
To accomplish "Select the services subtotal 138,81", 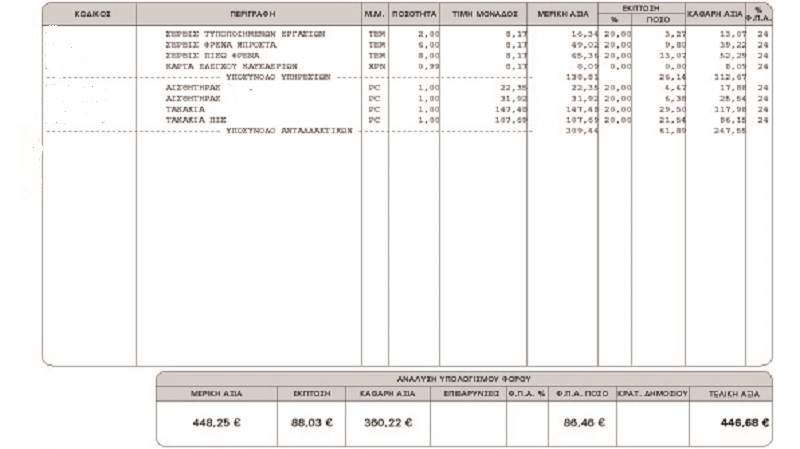I will [582, 77].
